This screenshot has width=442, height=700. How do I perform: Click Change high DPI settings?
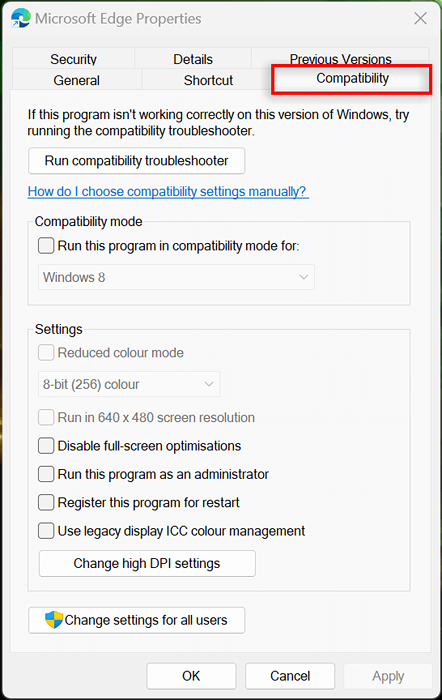(147, 563)
